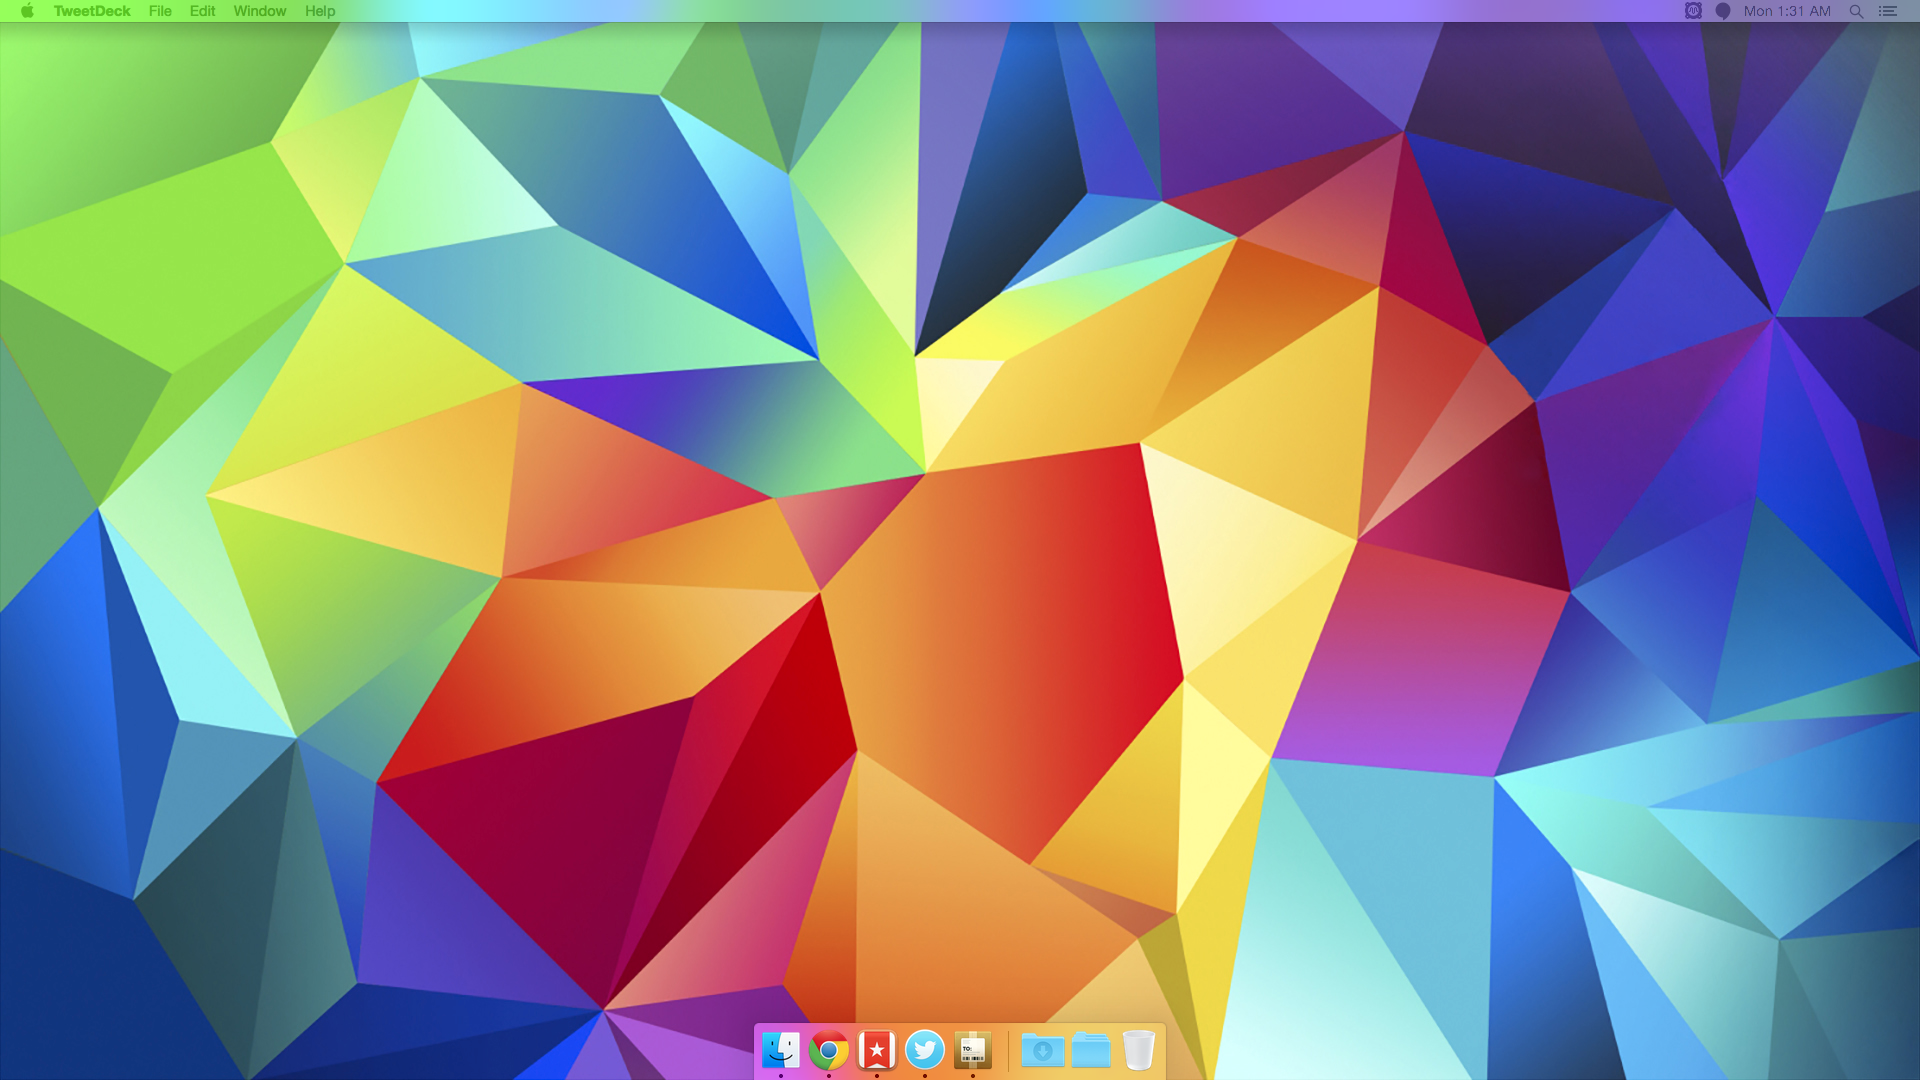The image size is (1920, 1080).
Task: Click the waveform status icon in the menu bar
Action: [x=1693, y=11]
